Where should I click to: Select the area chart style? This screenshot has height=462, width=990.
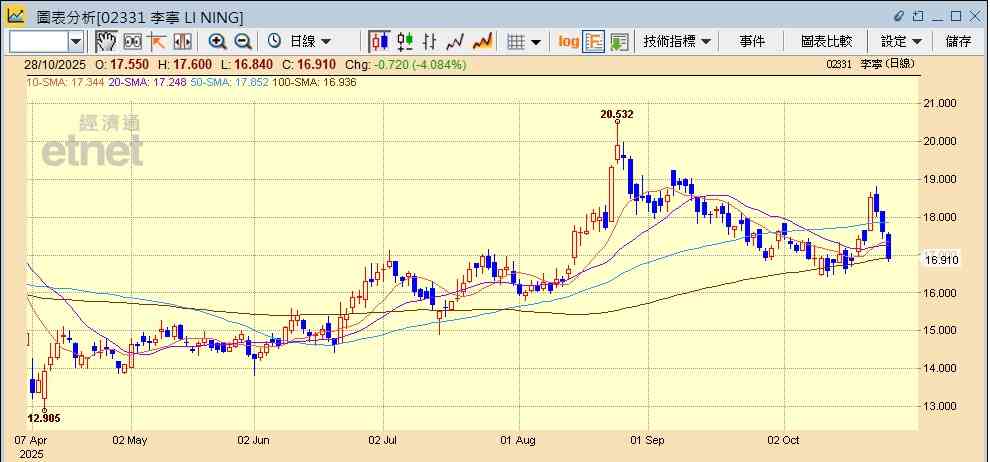click(x=482, y=41)
